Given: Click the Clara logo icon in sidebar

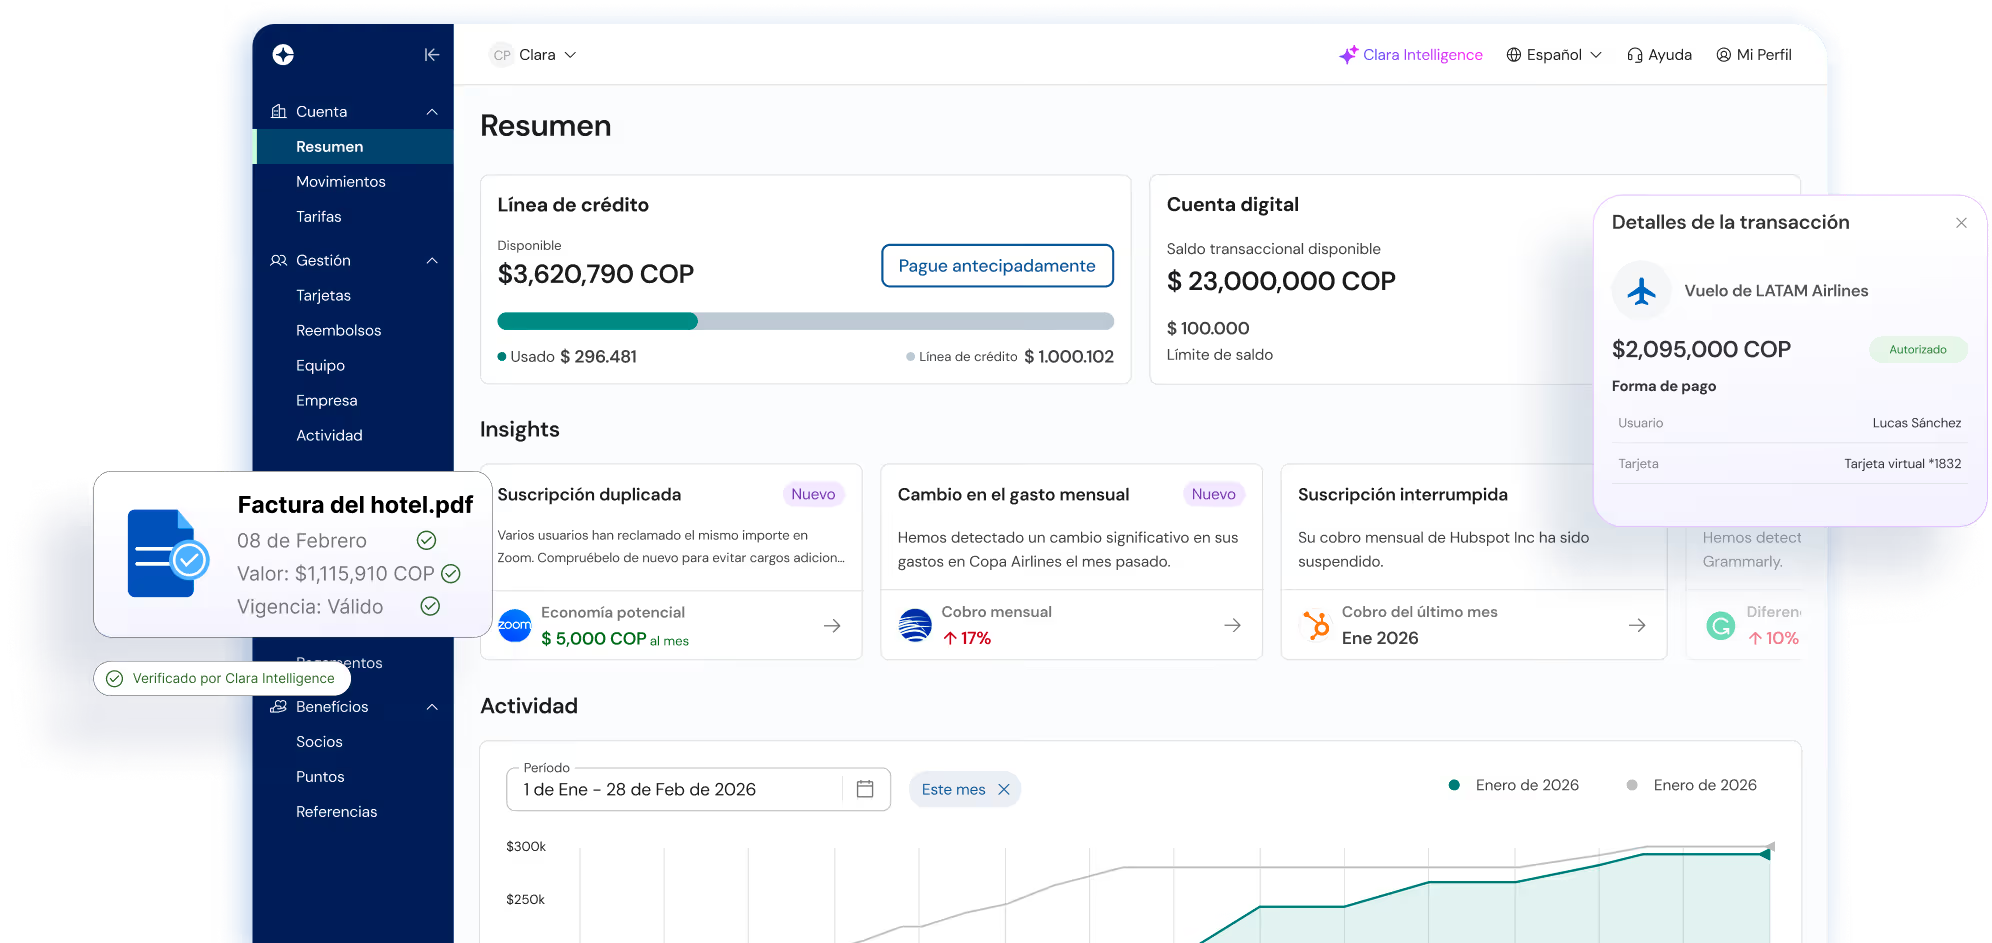Looking at the screenshot, I should 283,54.
